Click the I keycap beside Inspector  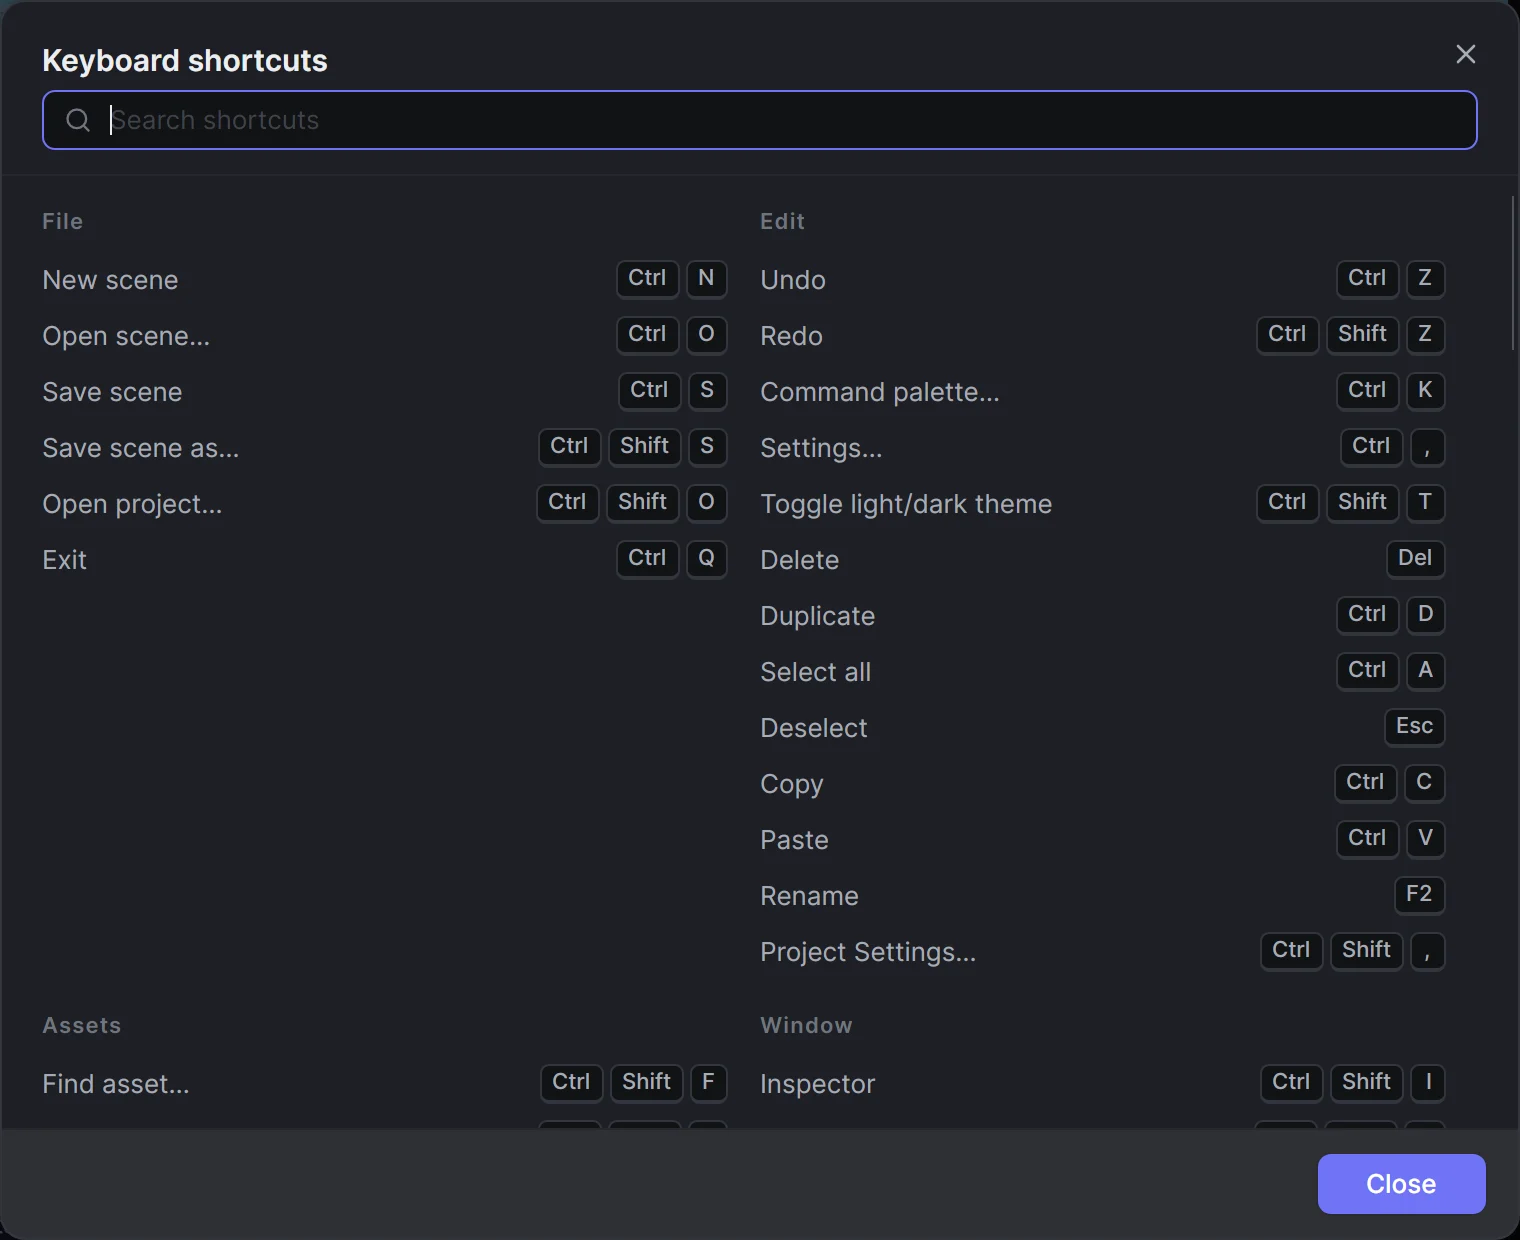pos(1428,1082)
